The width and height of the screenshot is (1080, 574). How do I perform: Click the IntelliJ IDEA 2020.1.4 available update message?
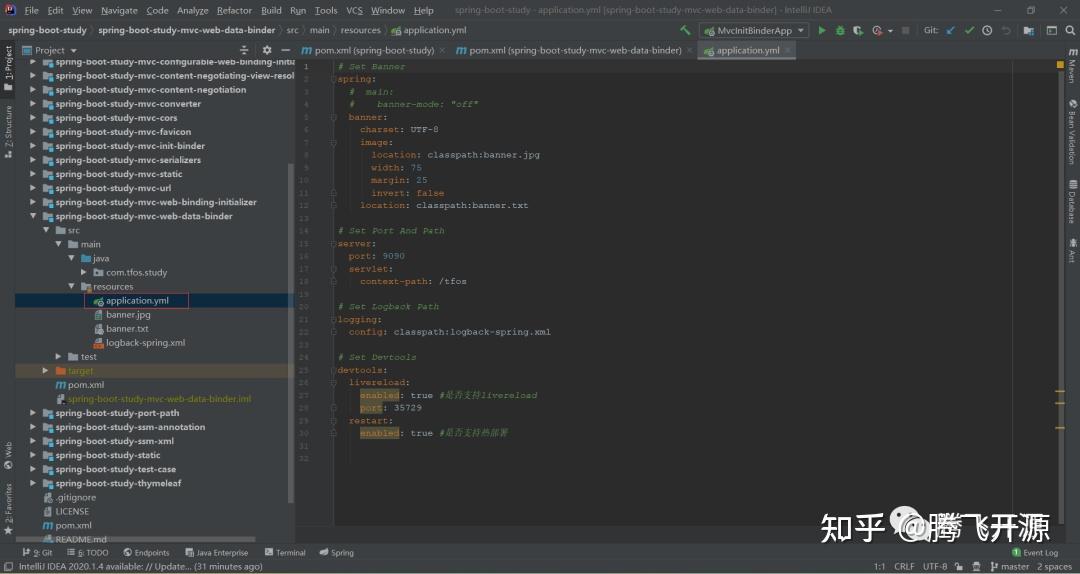tap(141, 566)
